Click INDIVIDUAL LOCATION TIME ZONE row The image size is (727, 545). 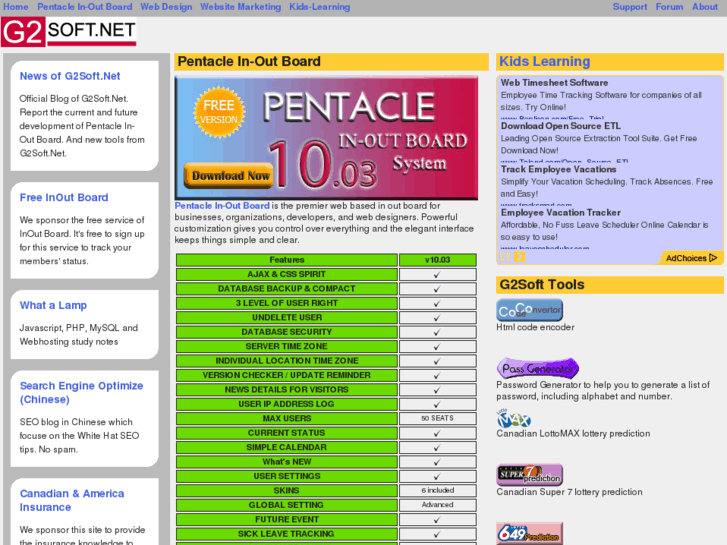click(x=326, y=360)
